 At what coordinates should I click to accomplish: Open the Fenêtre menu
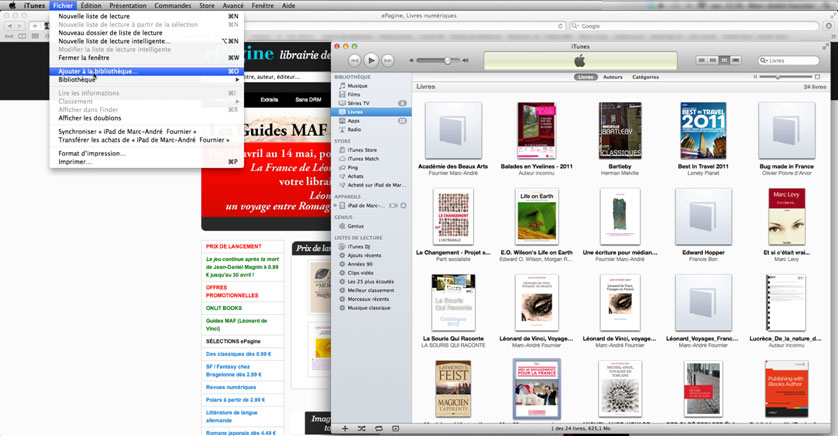pos(262,5)
